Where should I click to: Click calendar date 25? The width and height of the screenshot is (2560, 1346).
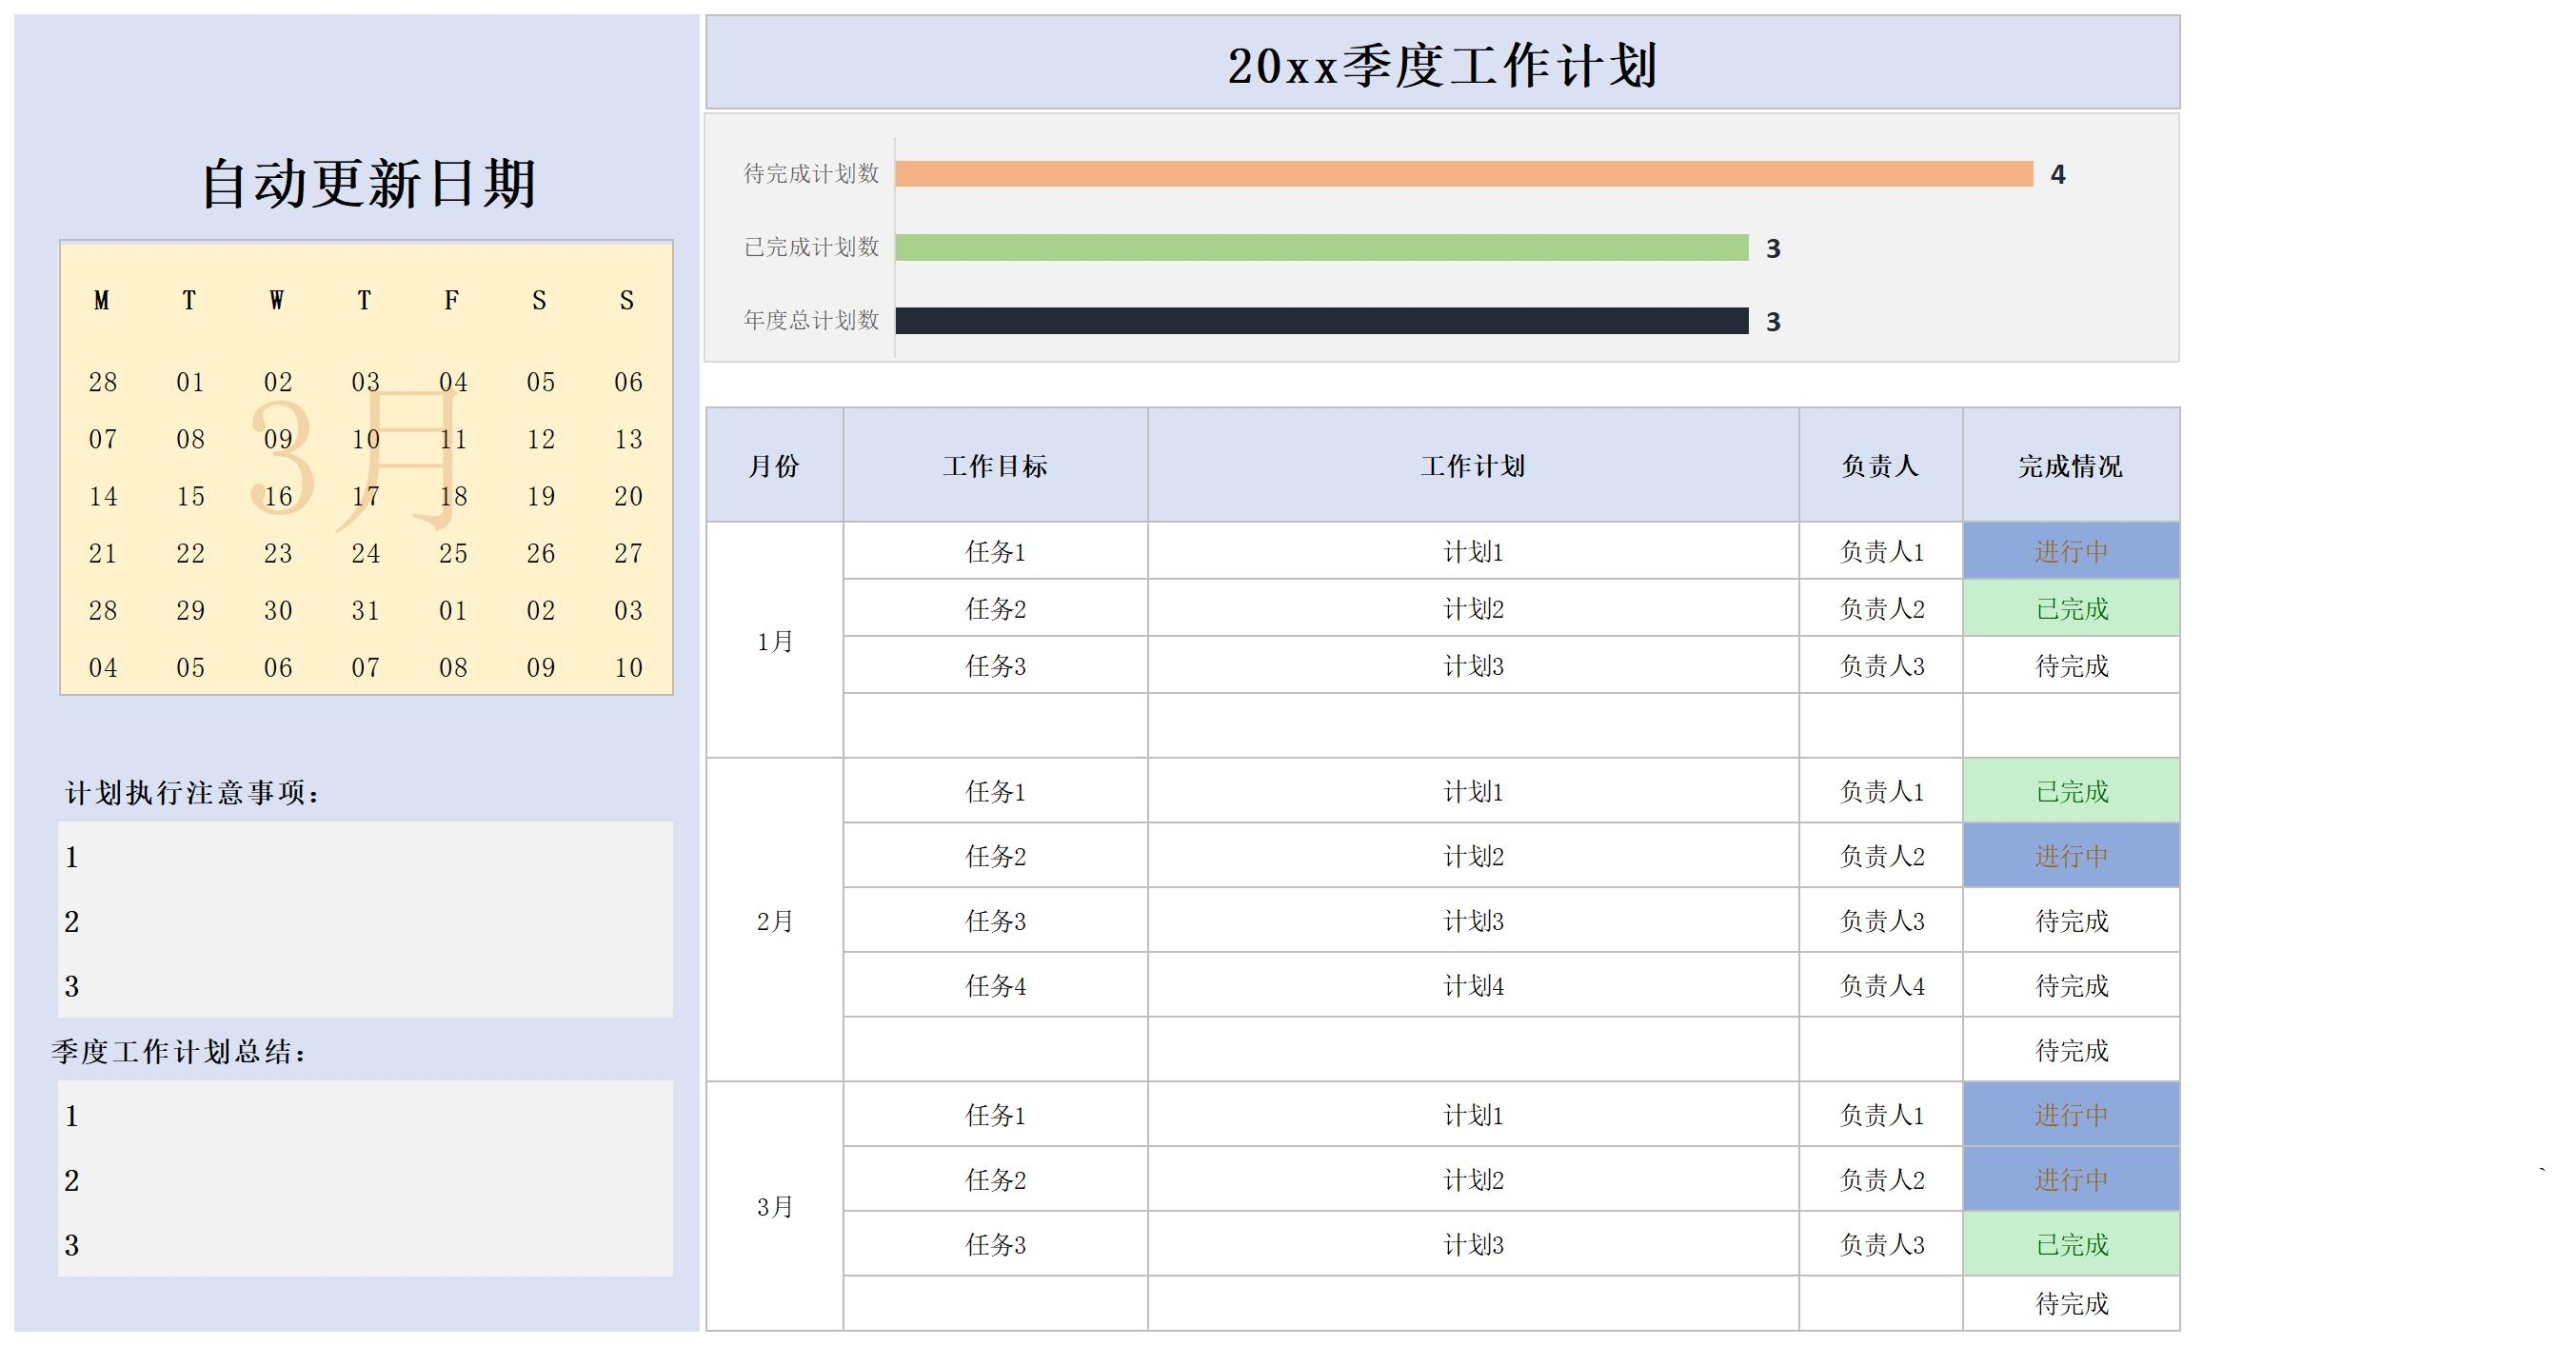[453, 553]
